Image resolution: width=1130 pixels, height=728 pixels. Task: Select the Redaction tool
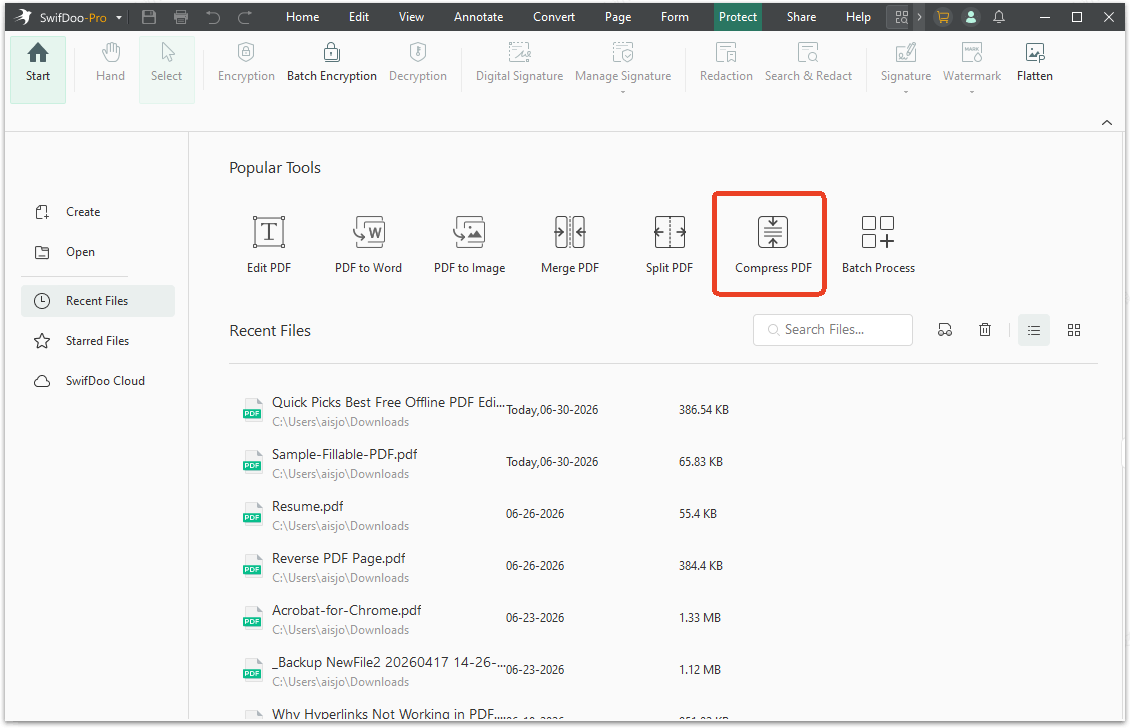point(726,63)
